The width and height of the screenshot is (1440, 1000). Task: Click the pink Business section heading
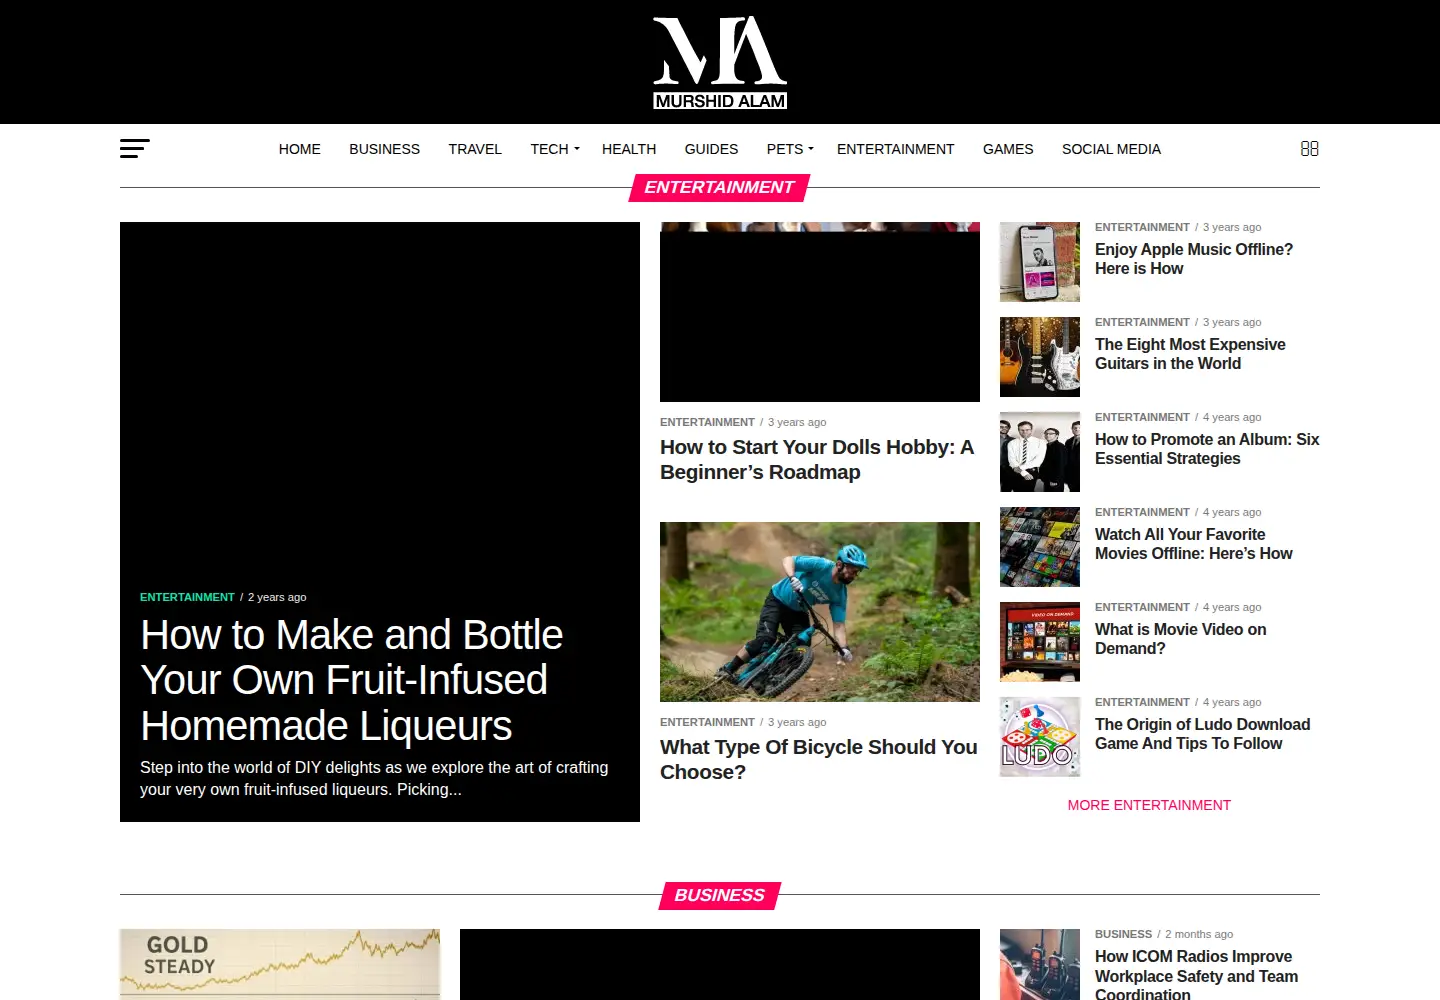point(719,895)
